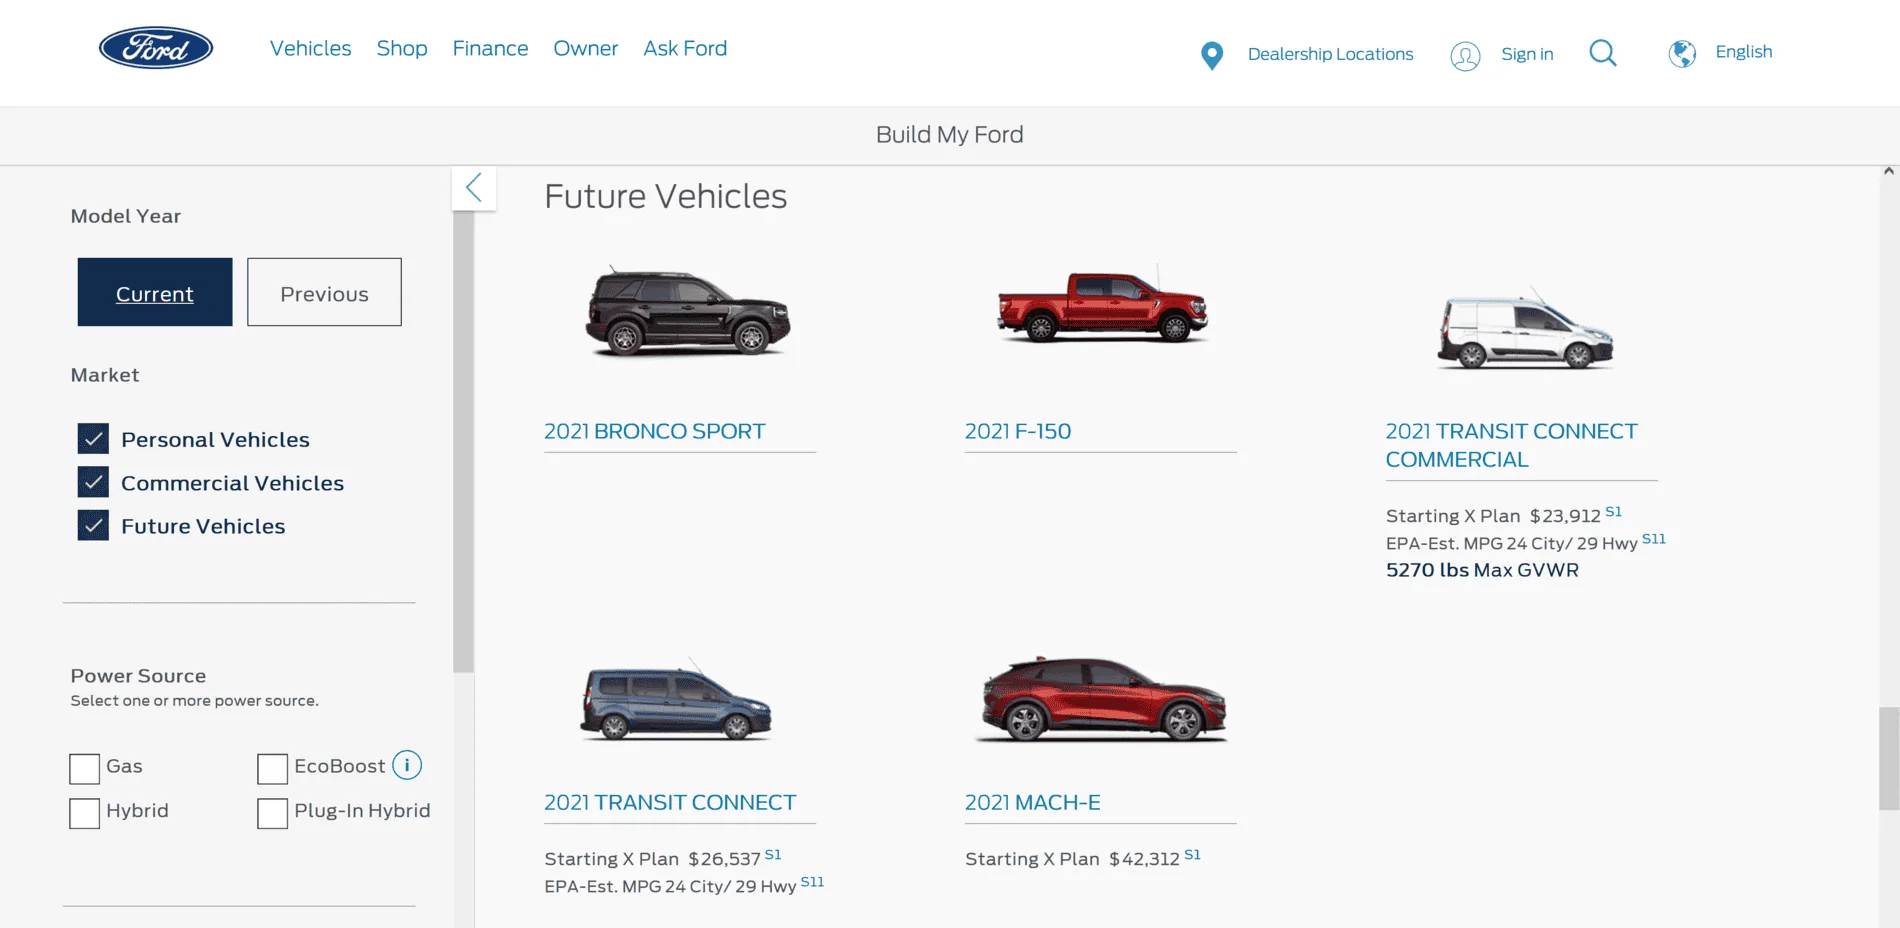Click the Build My Ford heading
The image size is (1900, 928).
(x=950, y=135)
